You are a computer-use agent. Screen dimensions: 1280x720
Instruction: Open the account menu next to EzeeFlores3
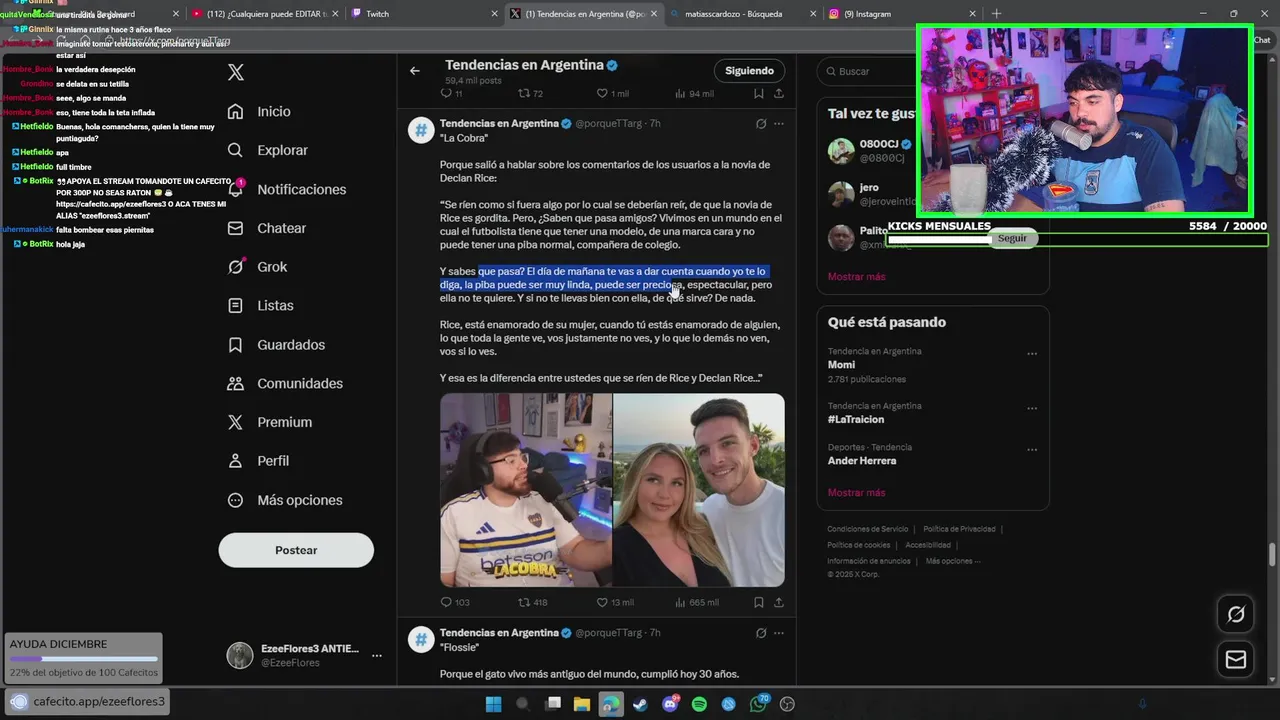(x=377, y=656)
